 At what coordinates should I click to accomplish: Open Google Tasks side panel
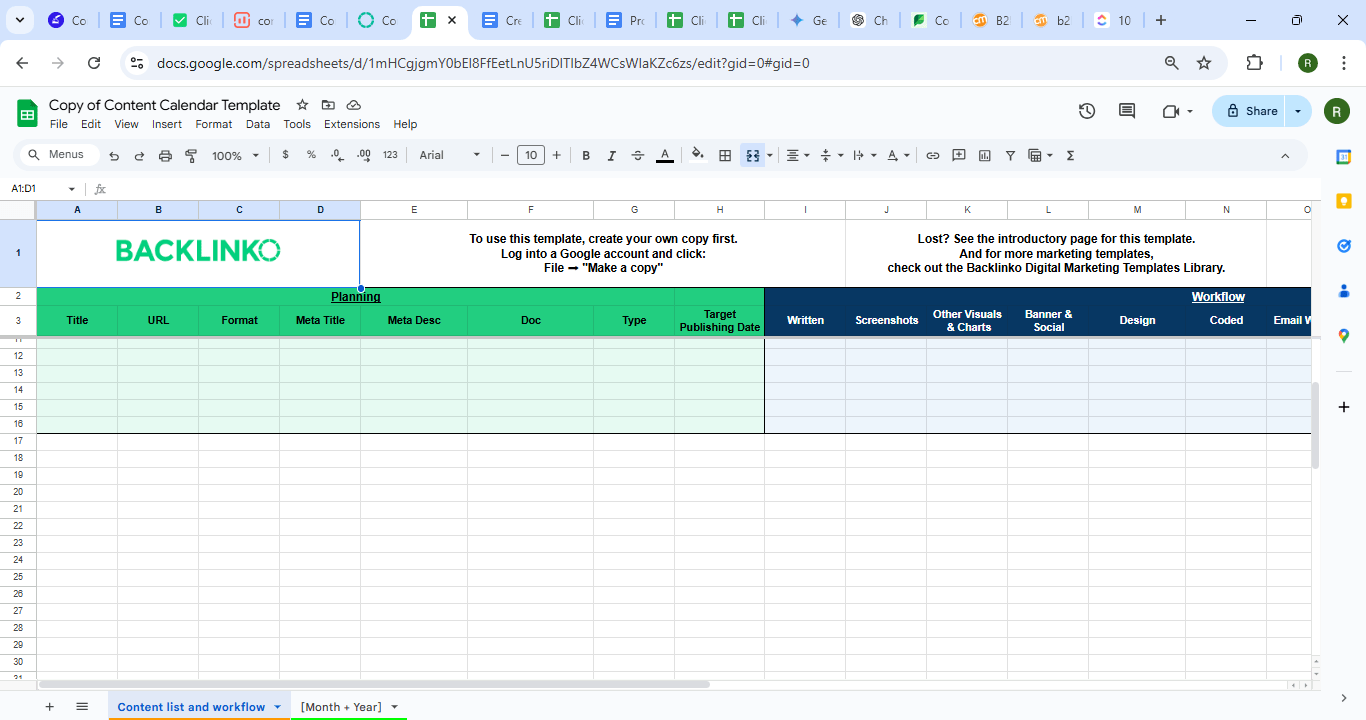pyautogui.click(x=1344, y=246)
